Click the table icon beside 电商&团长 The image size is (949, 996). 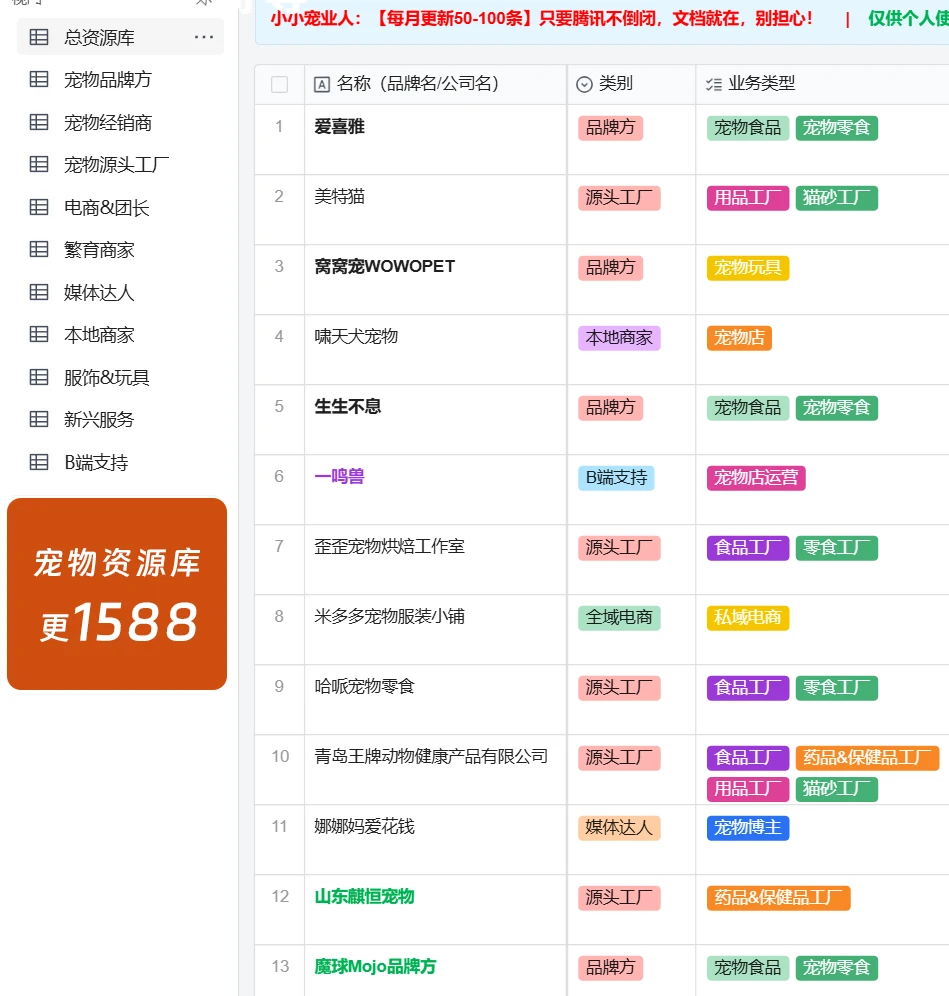[39, 207]
